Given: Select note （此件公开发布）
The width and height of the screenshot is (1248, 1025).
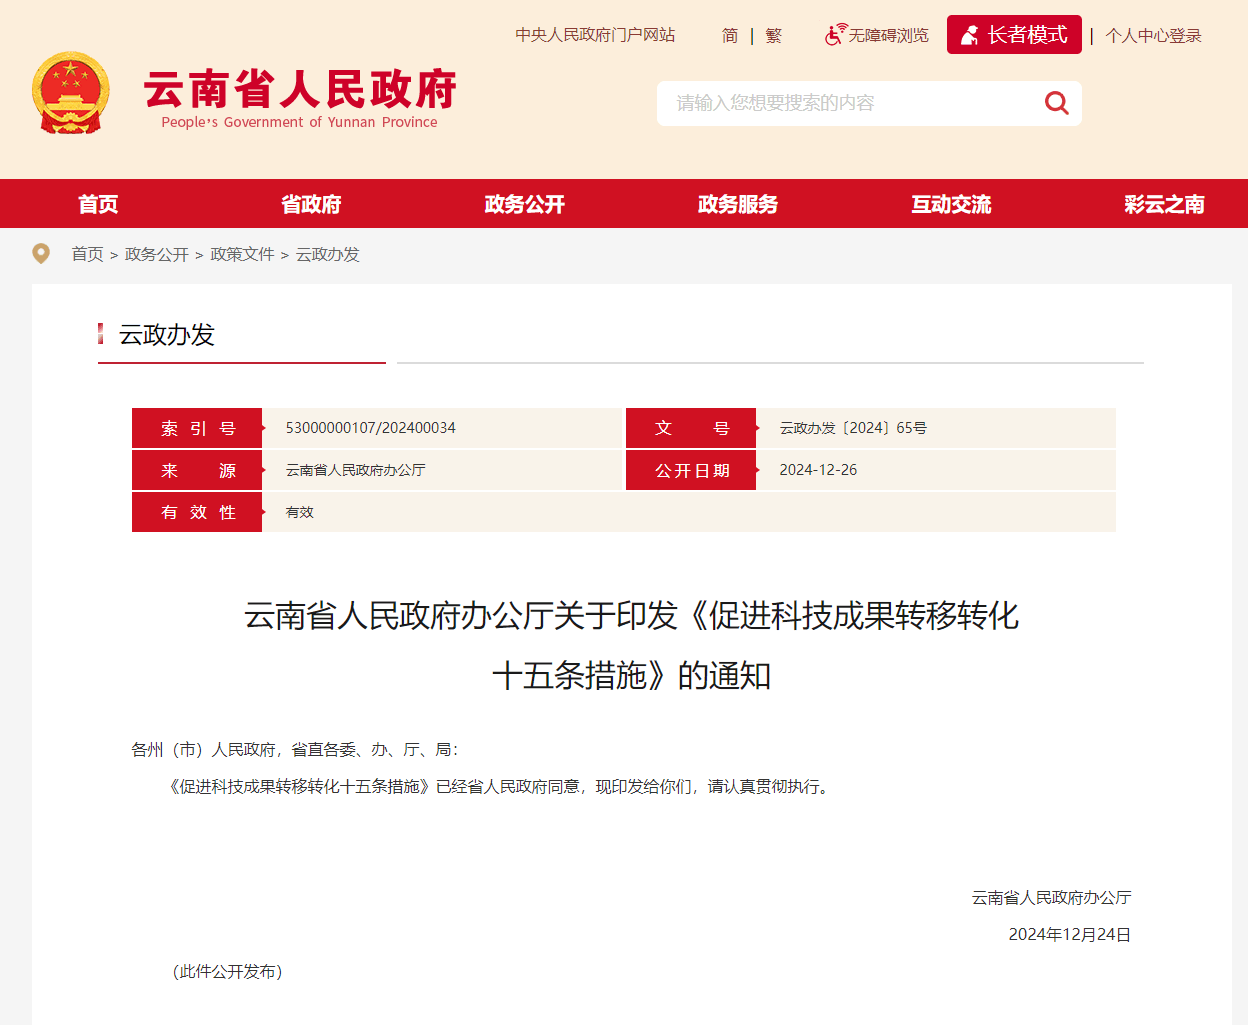Looking at the screenshot, I should [x=228, y=971].
